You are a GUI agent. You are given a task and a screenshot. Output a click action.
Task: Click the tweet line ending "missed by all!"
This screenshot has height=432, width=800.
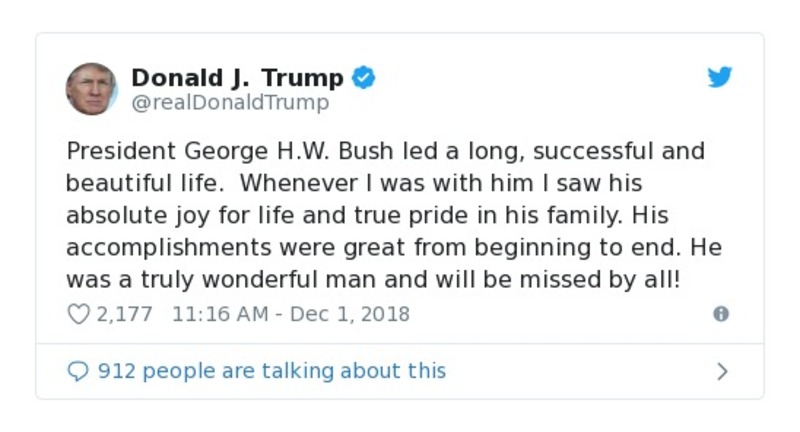coord(372,280)
